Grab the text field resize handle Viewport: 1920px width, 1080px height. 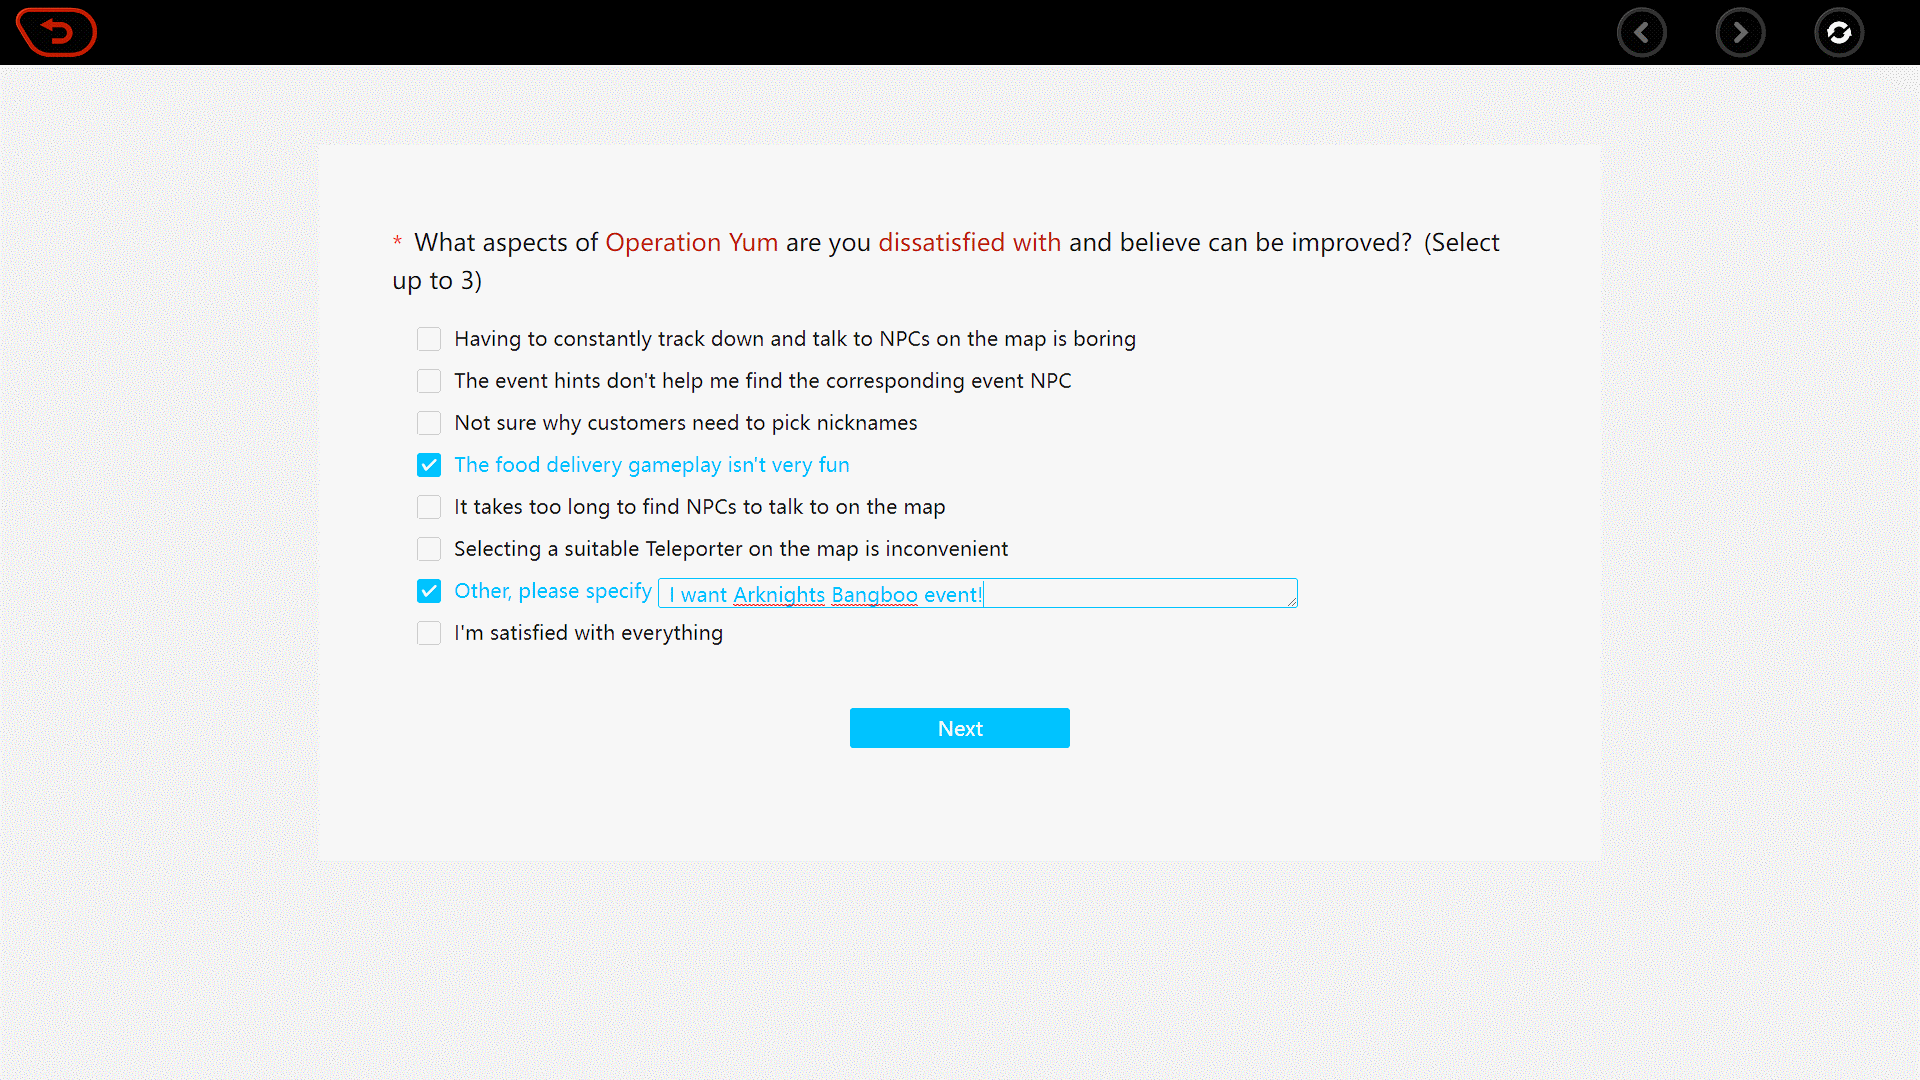(1292, 602)
